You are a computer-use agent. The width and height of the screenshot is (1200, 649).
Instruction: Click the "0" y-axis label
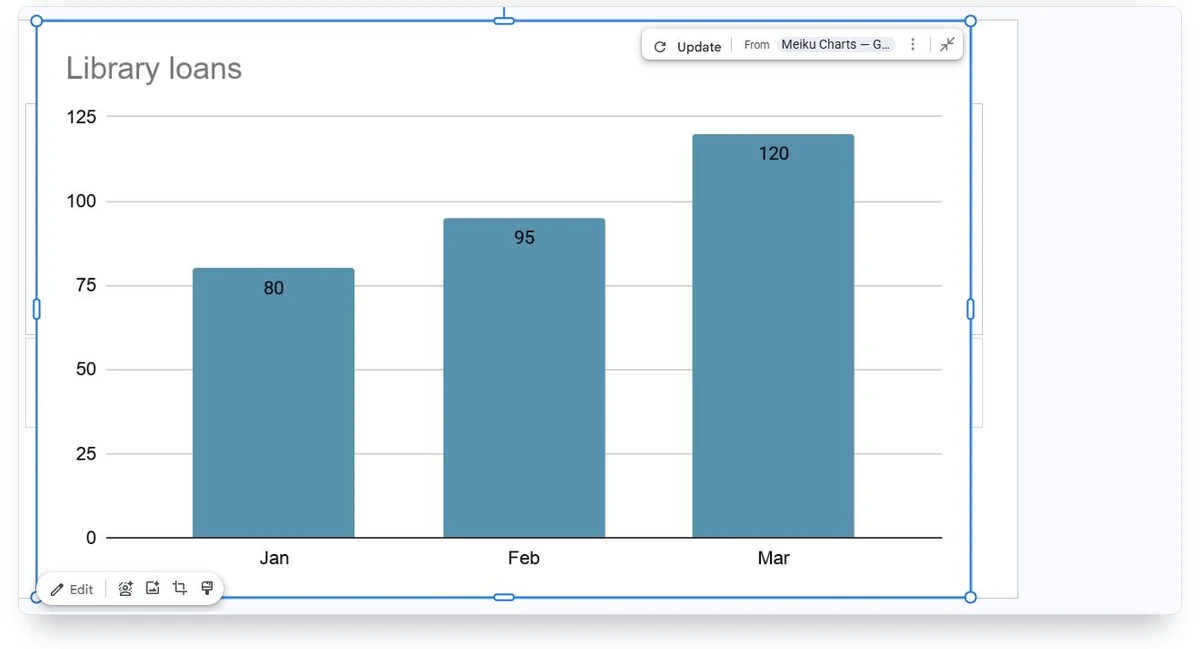91,538
